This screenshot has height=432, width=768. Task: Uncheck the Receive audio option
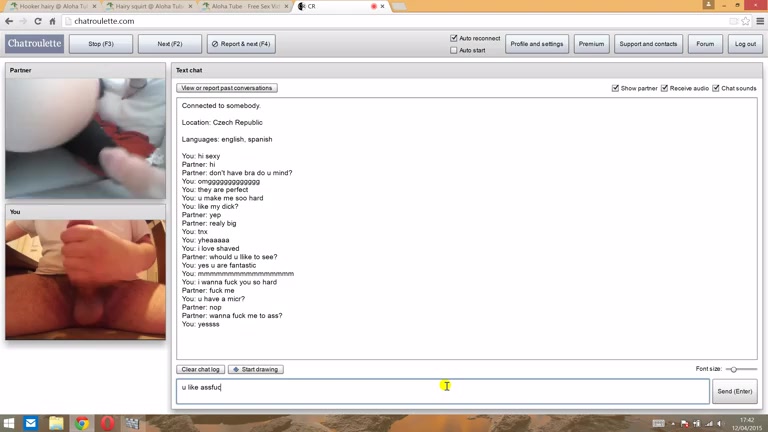pyautogui.click(x=664, y=88)
